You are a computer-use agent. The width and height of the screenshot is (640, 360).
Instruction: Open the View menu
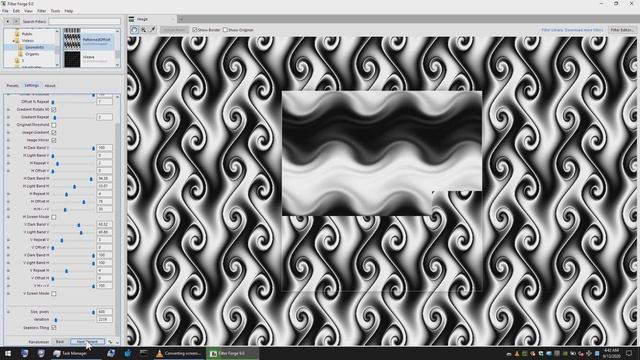coord(29,11)
